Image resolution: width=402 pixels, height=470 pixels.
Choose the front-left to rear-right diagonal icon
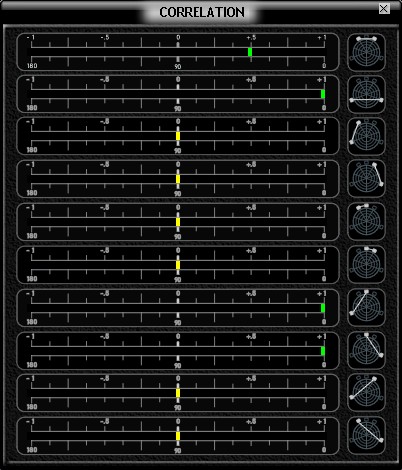tap(366, 435)
